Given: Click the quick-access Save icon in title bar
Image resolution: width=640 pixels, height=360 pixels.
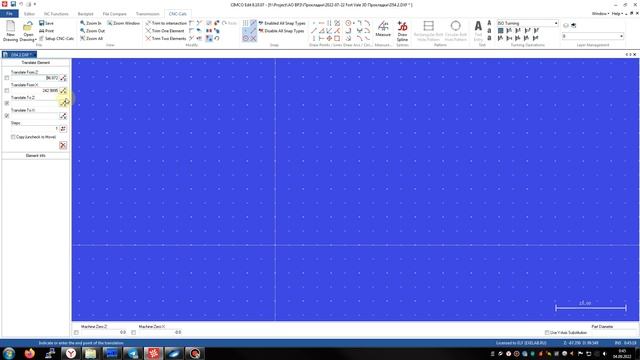Looking at the screenshot, I should pos(13,4).
